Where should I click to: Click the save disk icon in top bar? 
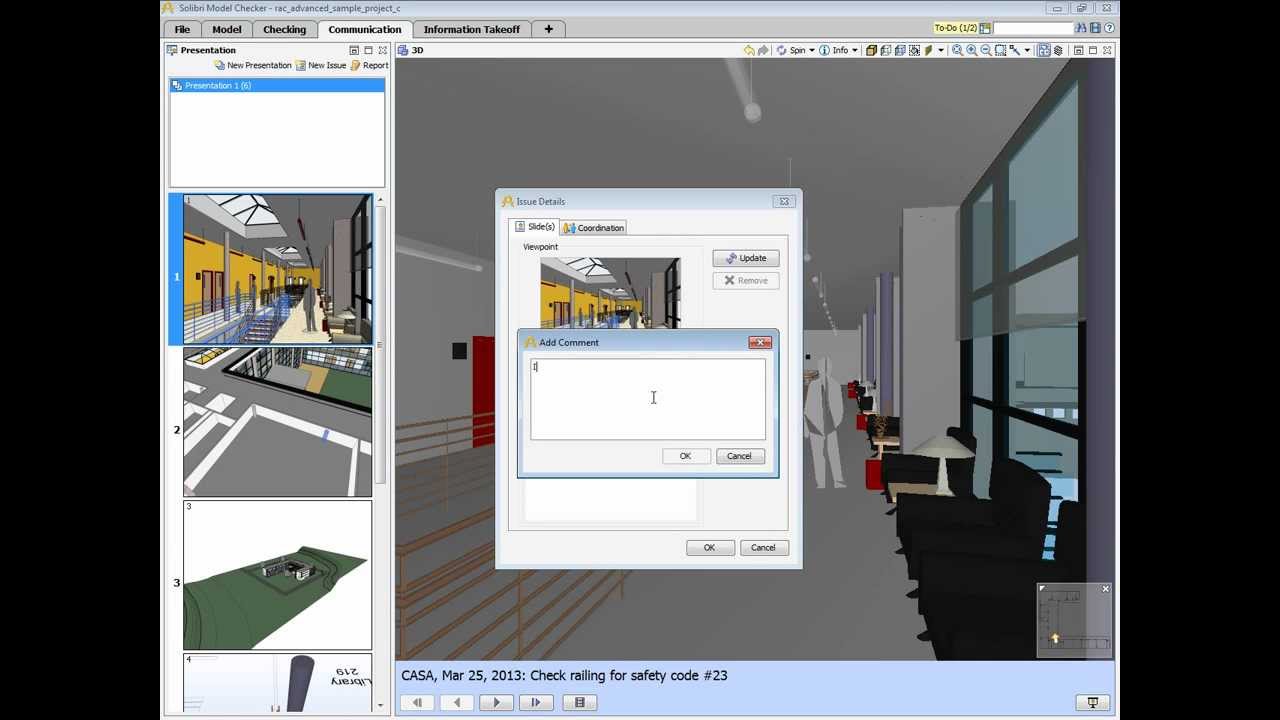[x=1095, y=28]
